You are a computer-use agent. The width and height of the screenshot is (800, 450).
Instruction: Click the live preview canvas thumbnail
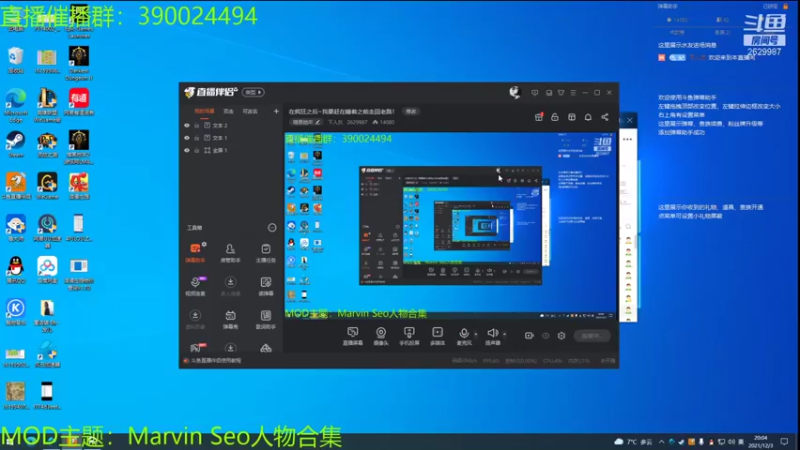[451, 226]
